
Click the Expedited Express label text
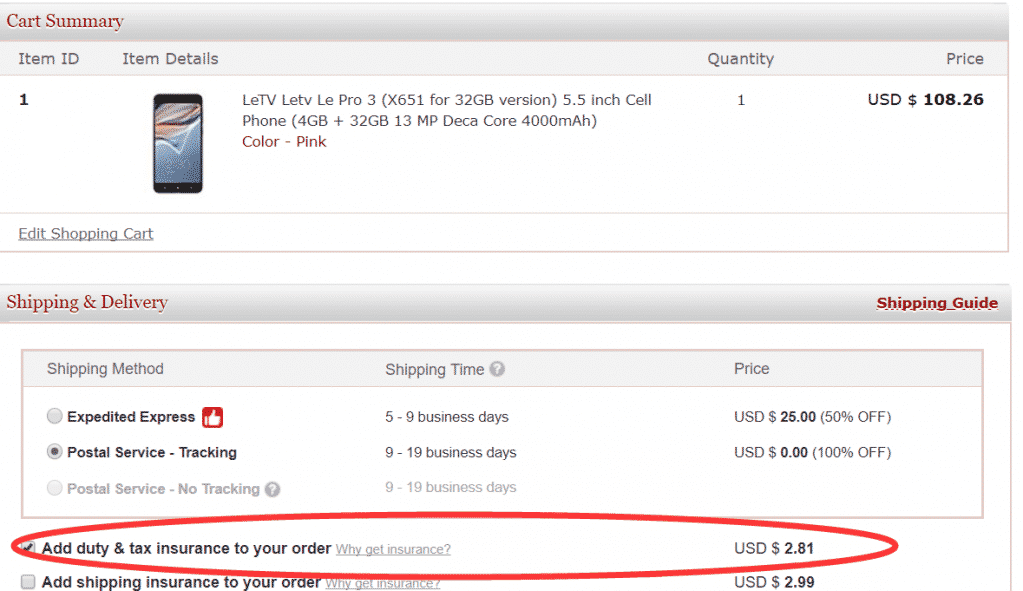131,417
